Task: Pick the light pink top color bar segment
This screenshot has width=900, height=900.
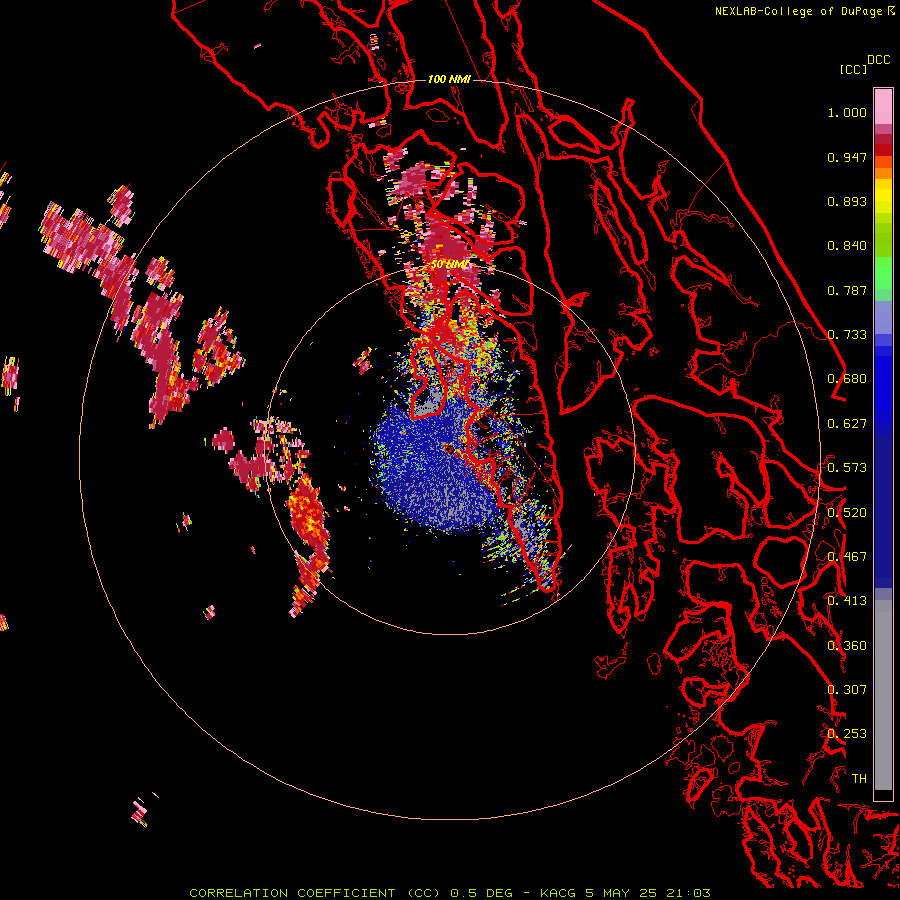Action: pyautogui.click(x=883, y=107)
